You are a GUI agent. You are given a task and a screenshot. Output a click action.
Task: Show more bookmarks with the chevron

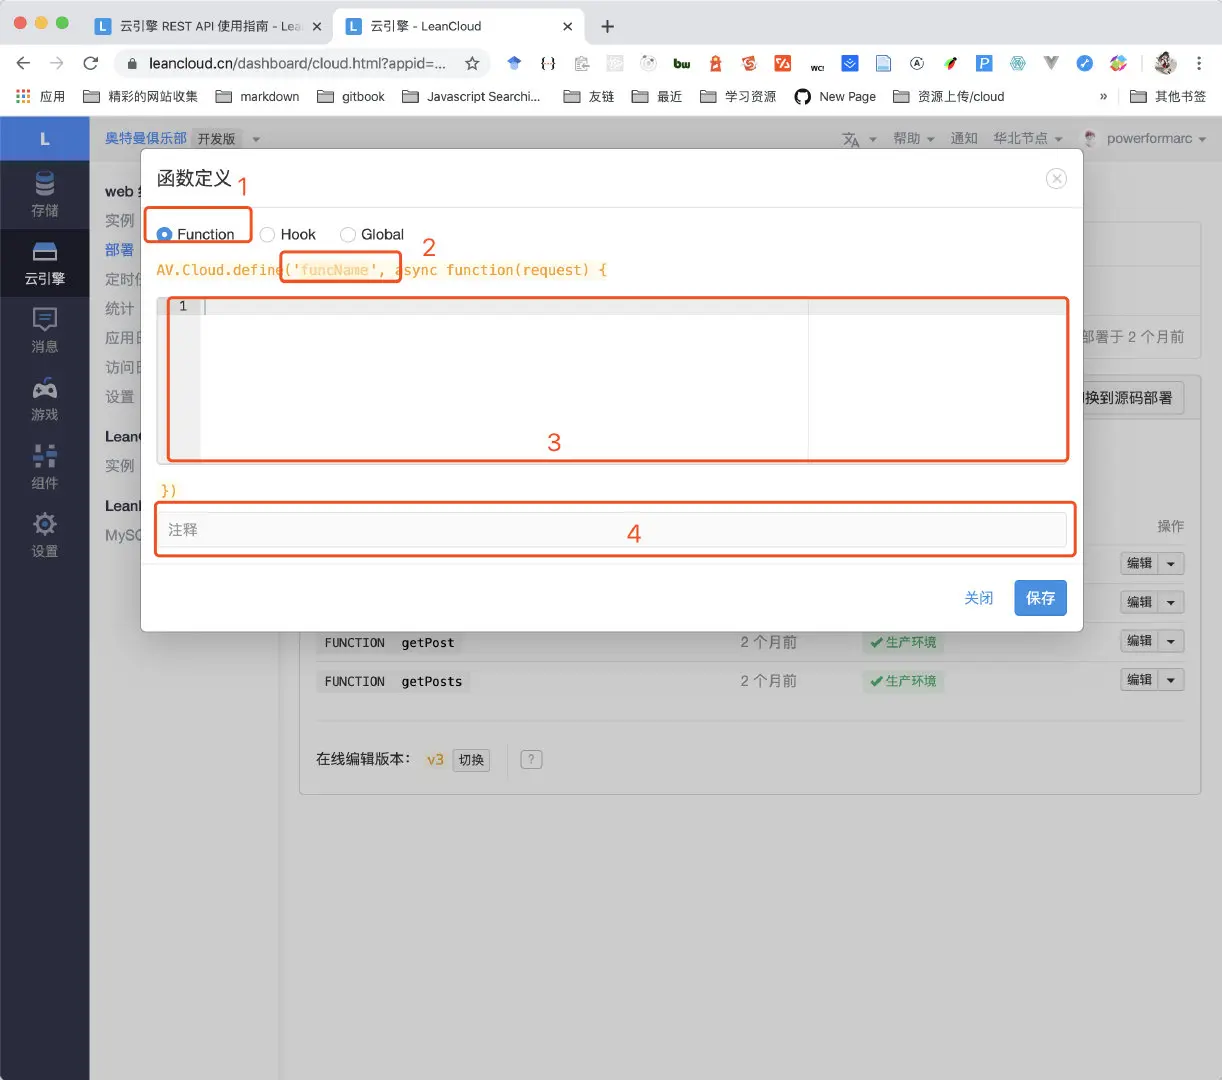click(x=1103, y=96)
